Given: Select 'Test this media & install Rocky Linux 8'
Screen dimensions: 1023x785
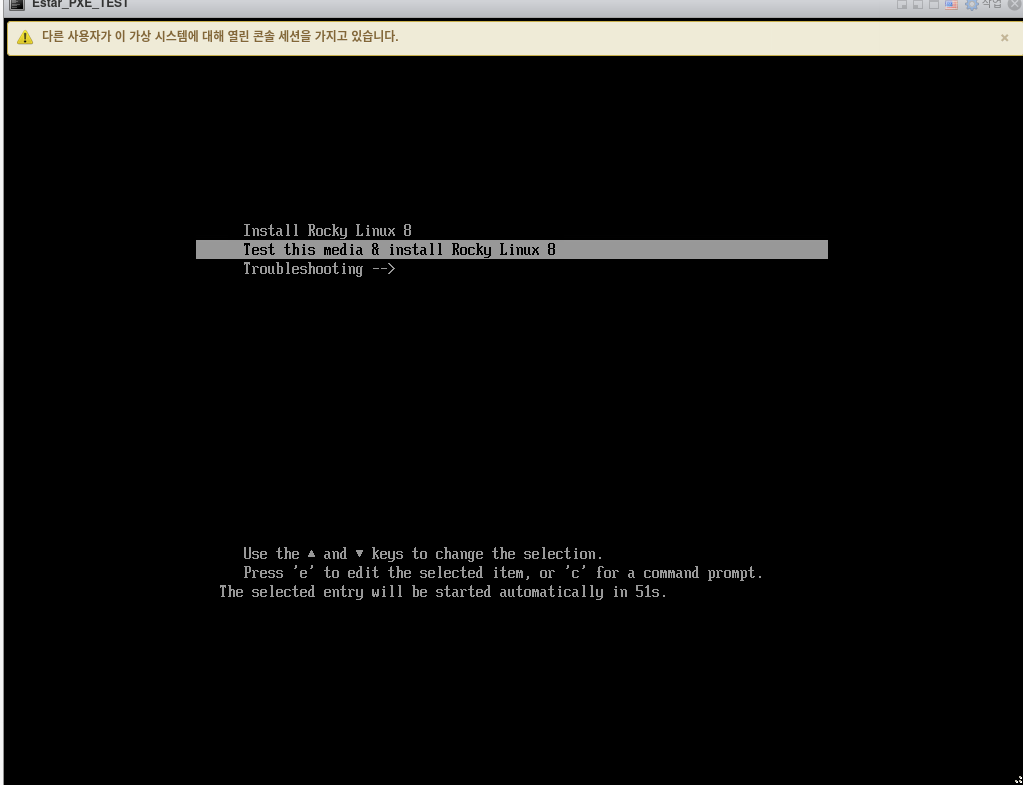Looking at the screenshot, I should (512, 249).
